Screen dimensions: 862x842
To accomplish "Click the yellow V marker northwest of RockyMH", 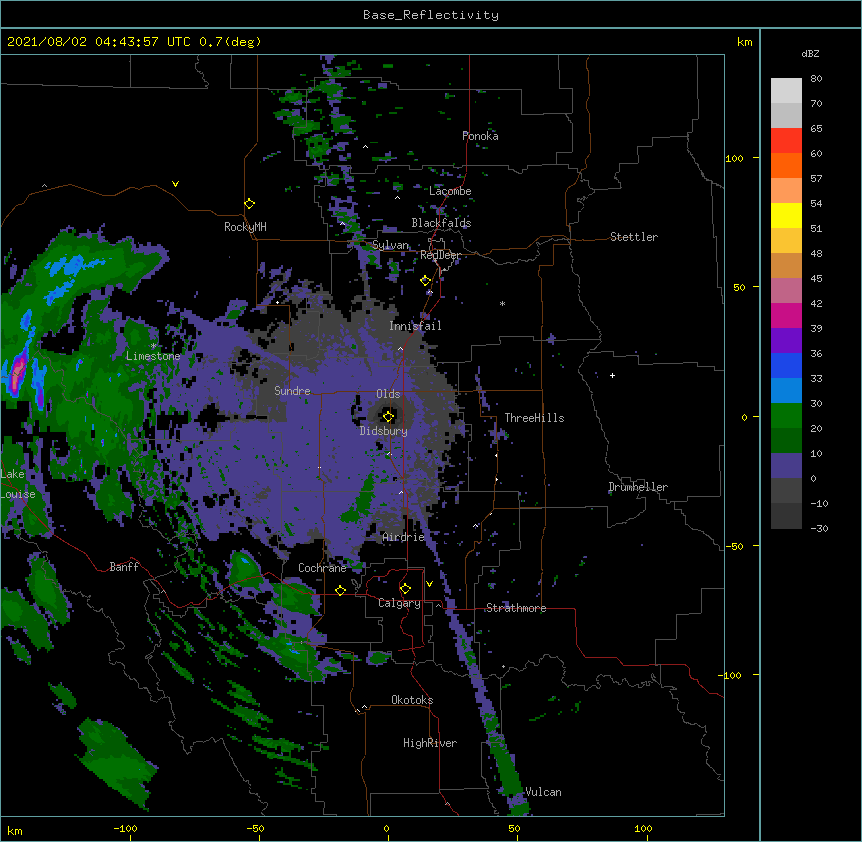I will [175, 184].
